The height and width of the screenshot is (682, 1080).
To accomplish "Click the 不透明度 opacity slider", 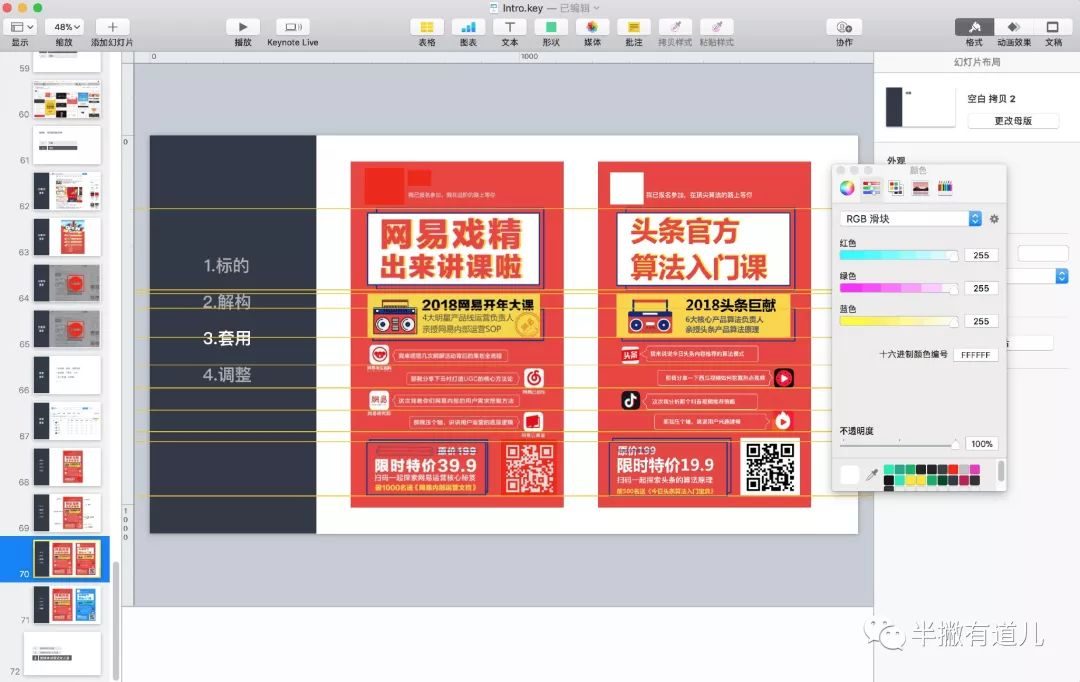I will click(x=898, y=444).
